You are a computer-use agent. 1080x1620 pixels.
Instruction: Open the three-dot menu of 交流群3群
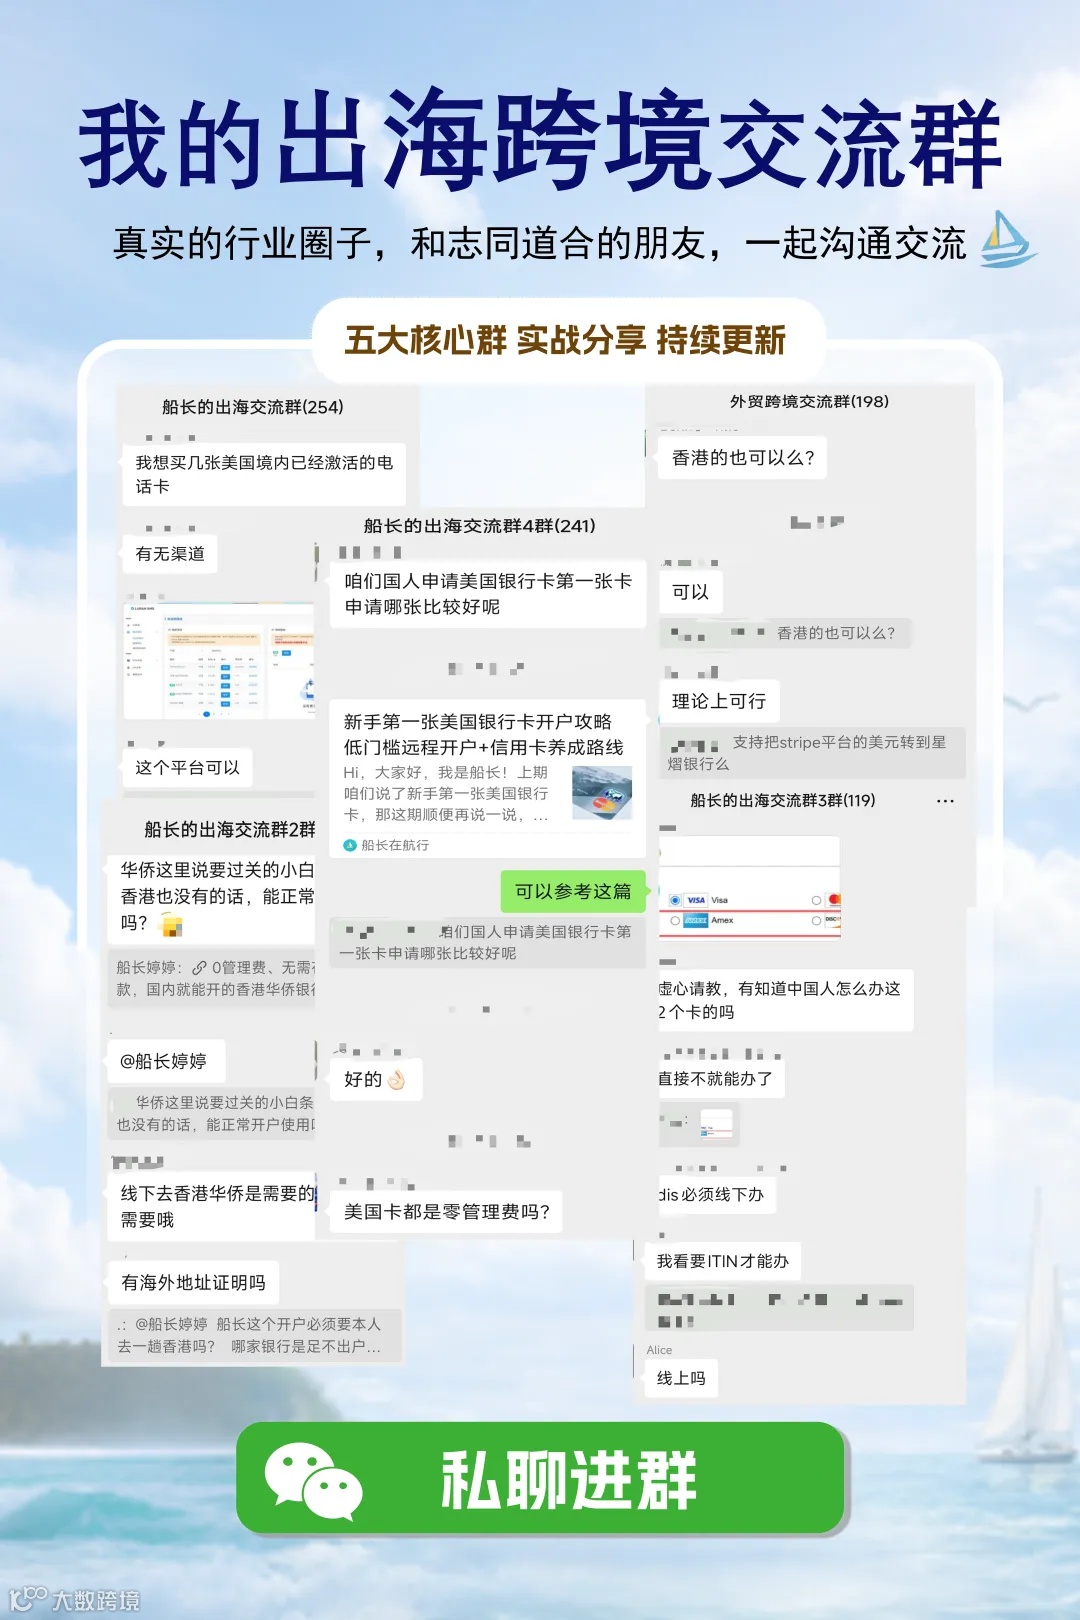click(x=945, y=801)
